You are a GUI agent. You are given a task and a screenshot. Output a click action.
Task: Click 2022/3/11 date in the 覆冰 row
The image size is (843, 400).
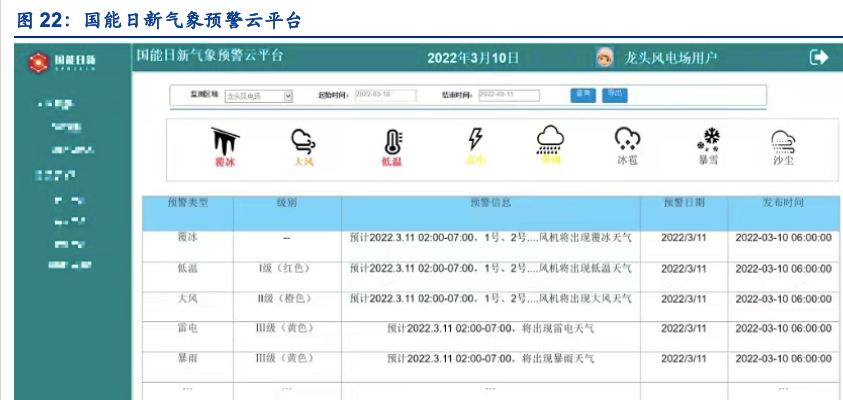point(684,237)
